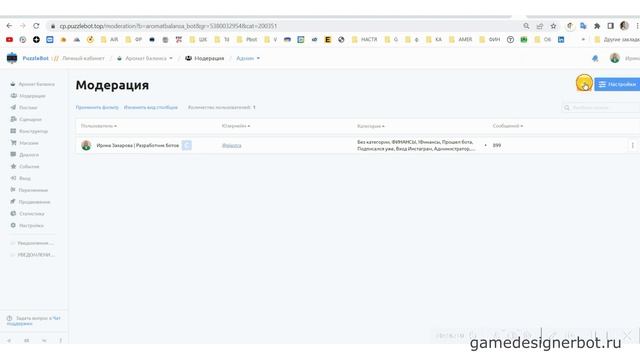Open Модерация in the left sidebar

28,96
